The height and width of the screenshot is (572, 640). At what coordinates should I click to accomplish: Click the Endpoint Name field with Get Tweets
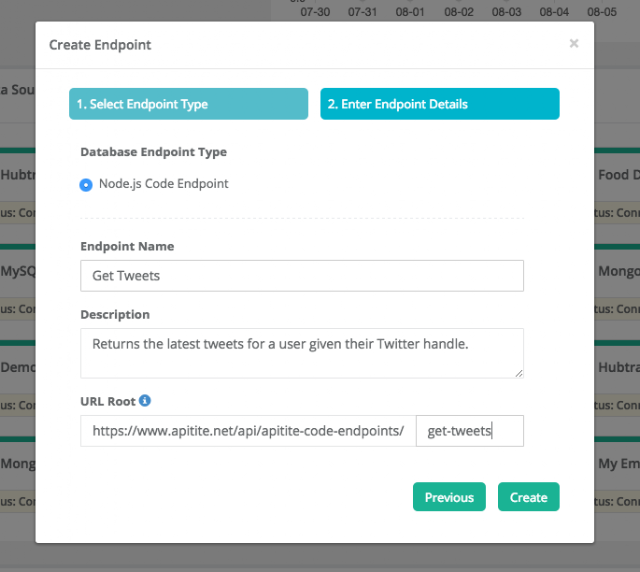(x=302, y=276)
